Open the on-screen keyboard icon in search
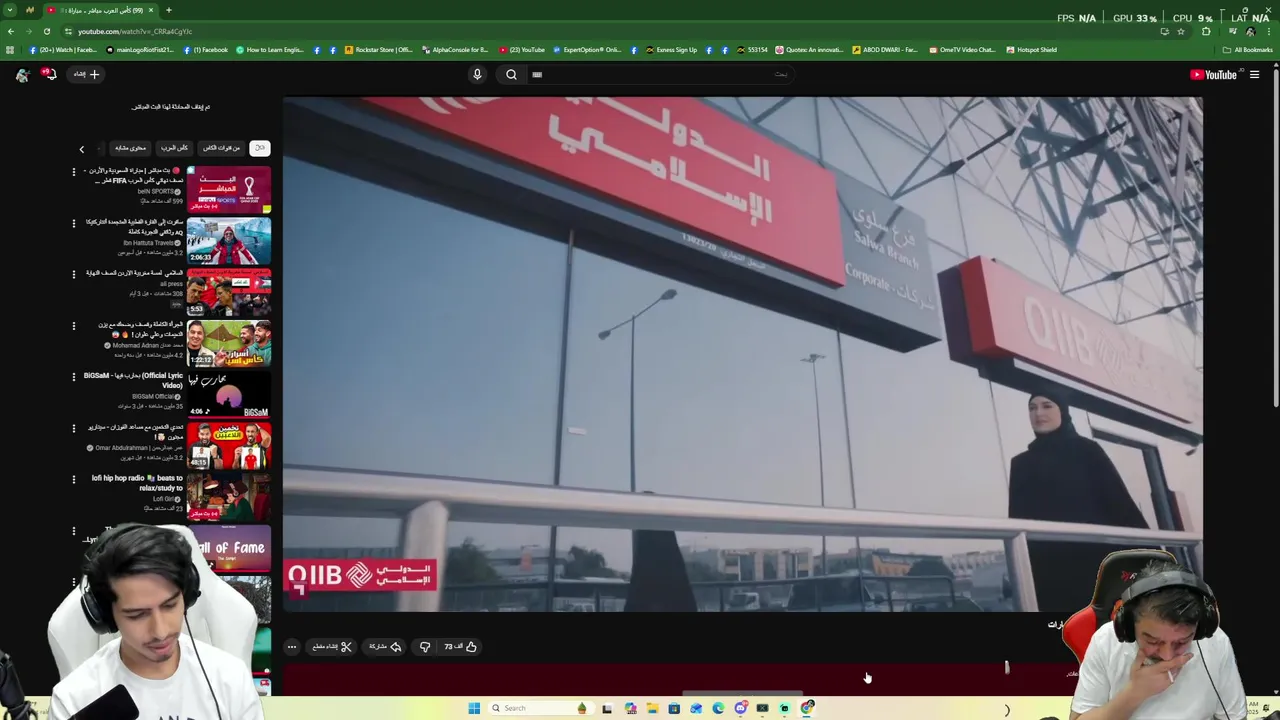This screenshot has width=1280, height=720. coord(537,74)
